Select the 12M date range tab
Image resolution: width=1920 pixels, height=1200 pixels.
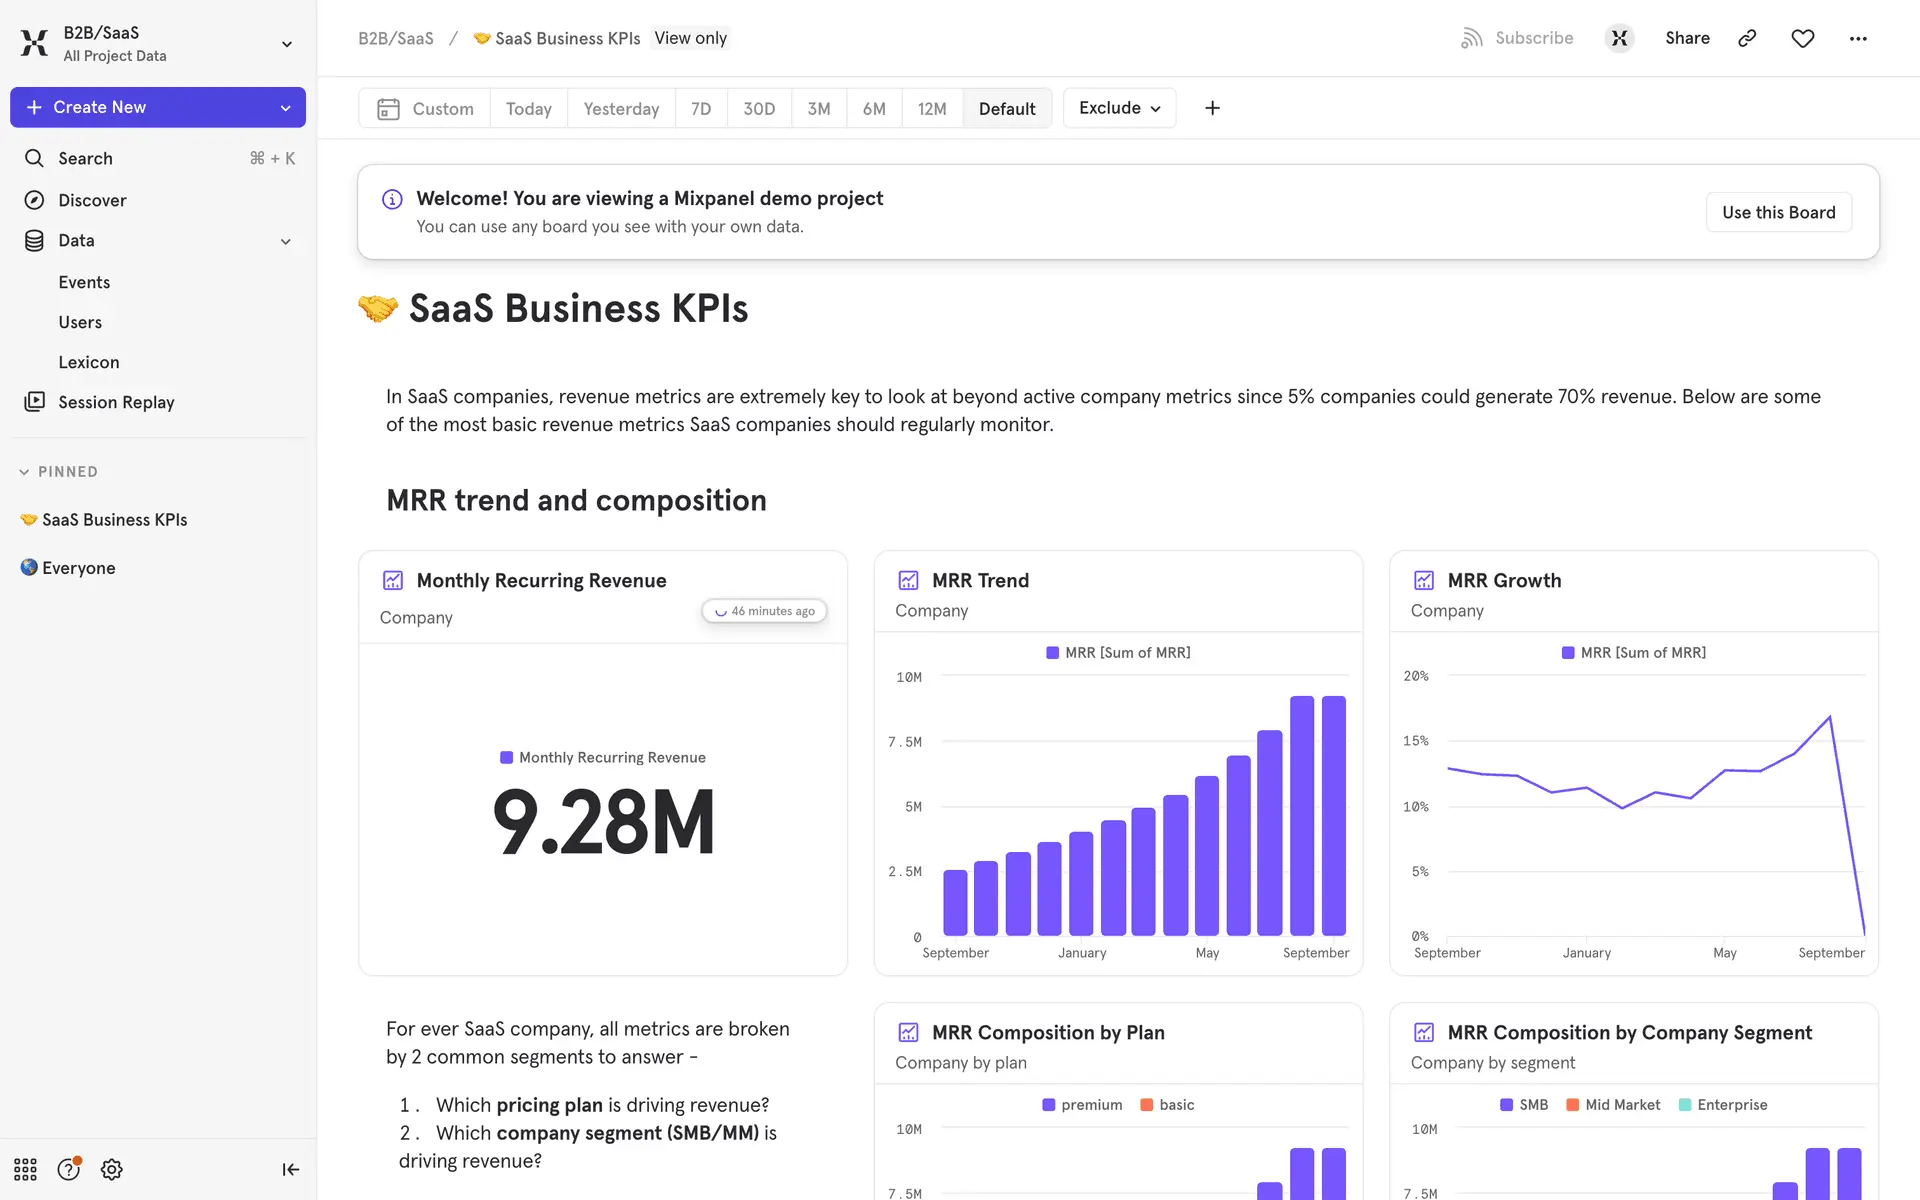point(931,108)
